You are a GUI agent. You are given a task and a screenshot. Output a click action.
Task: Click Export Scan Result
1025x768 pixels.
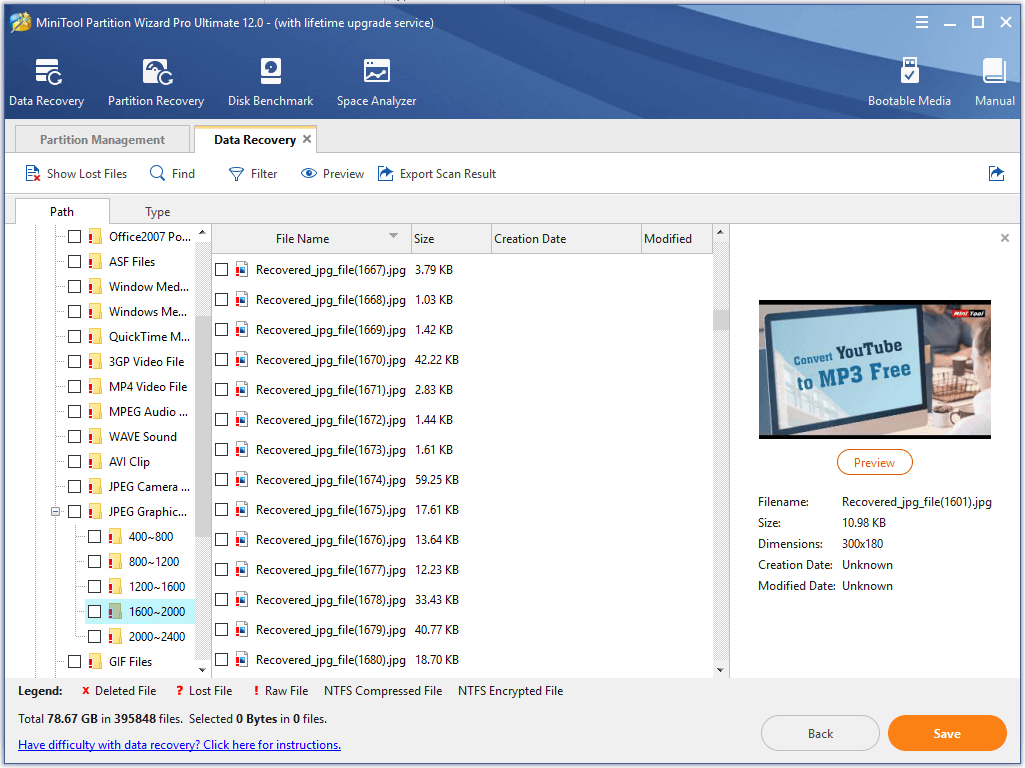point(437,173)
